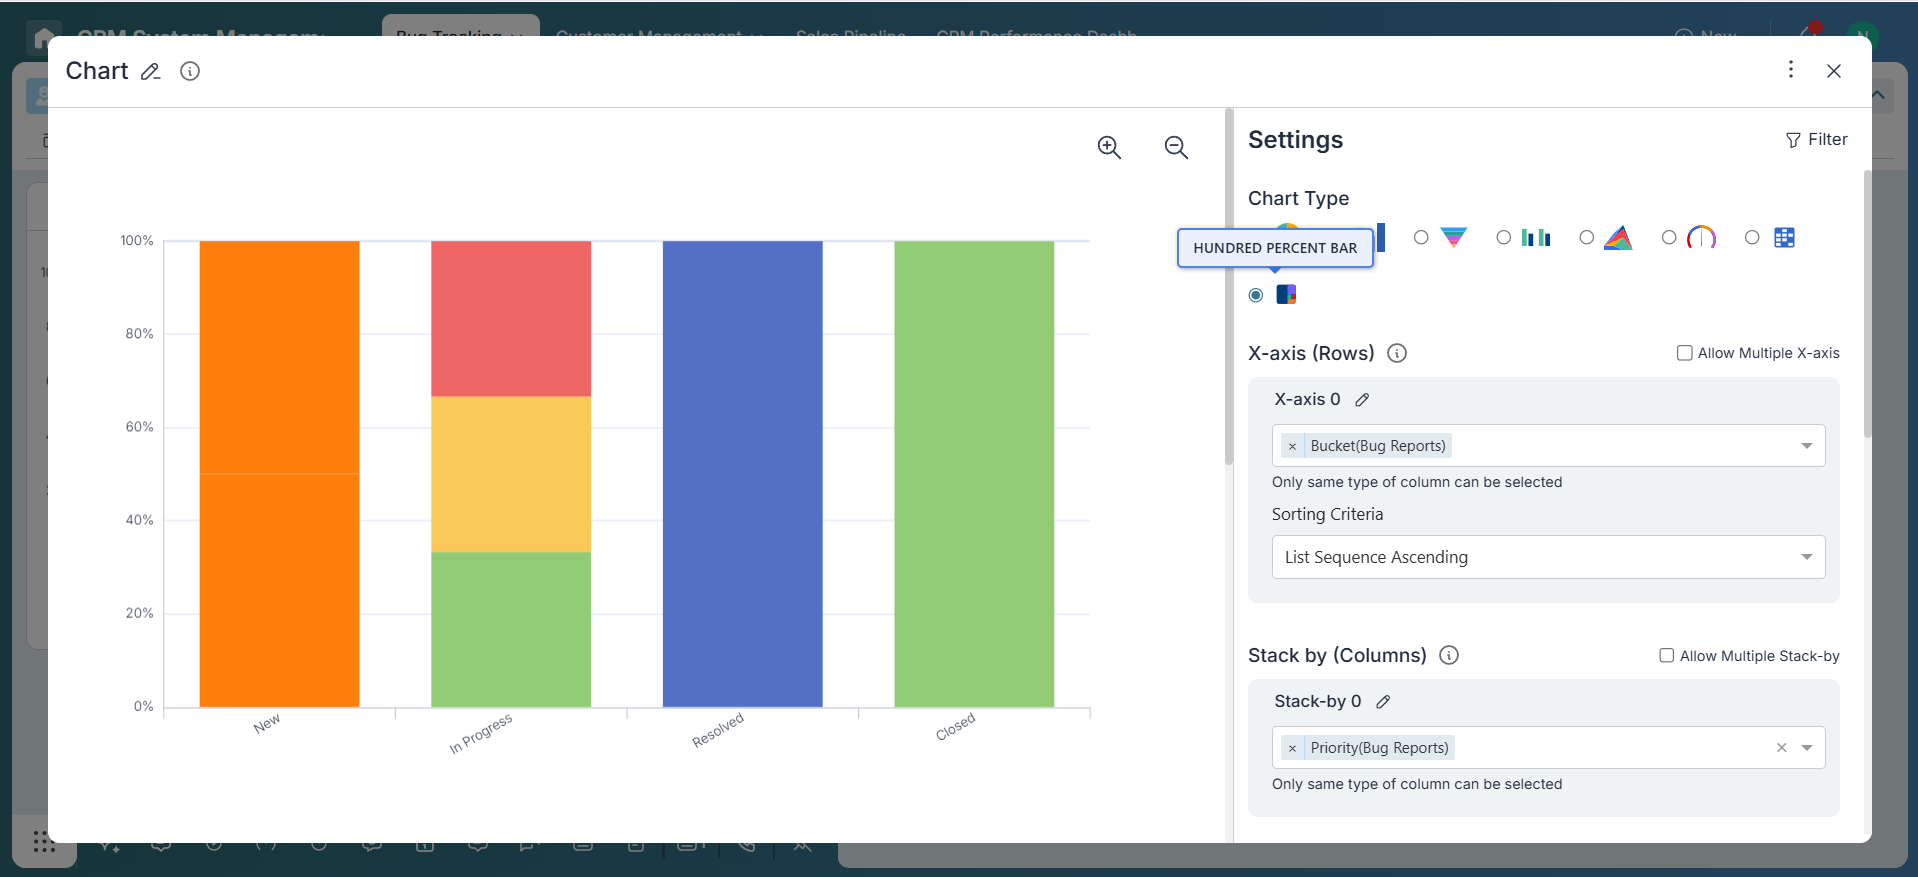Open the apps grid icon in background window

point(44,841)
